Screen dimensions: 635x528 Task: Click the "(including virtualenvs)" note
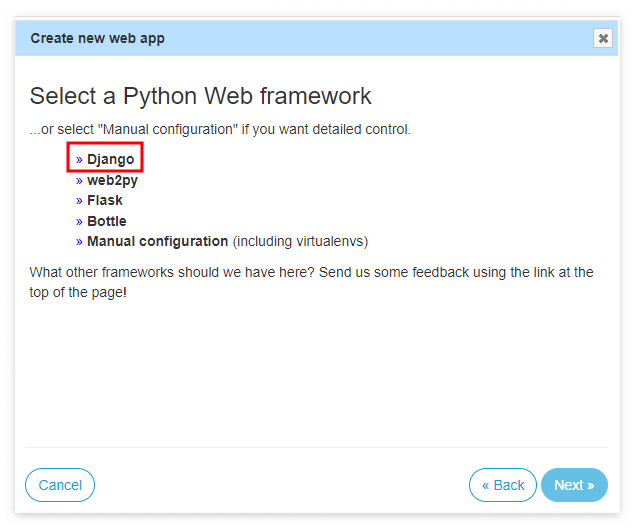coord(300,241)
